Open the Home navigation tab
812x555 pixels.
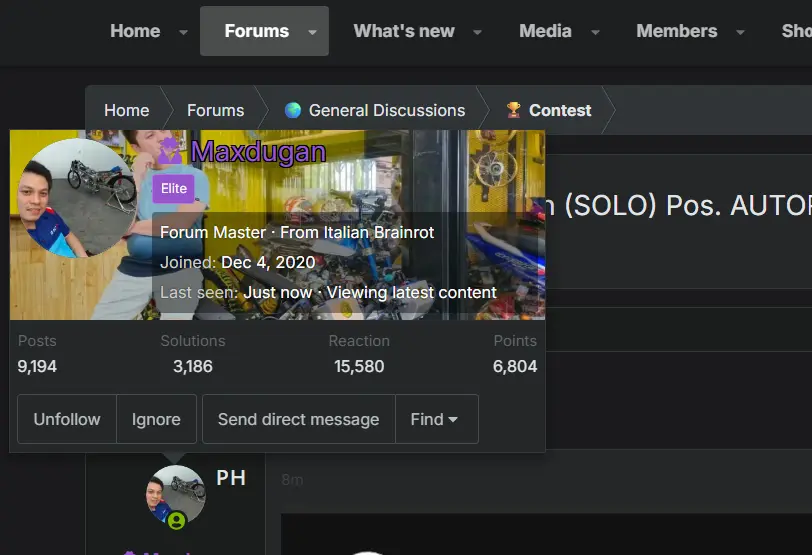(135, 31)
